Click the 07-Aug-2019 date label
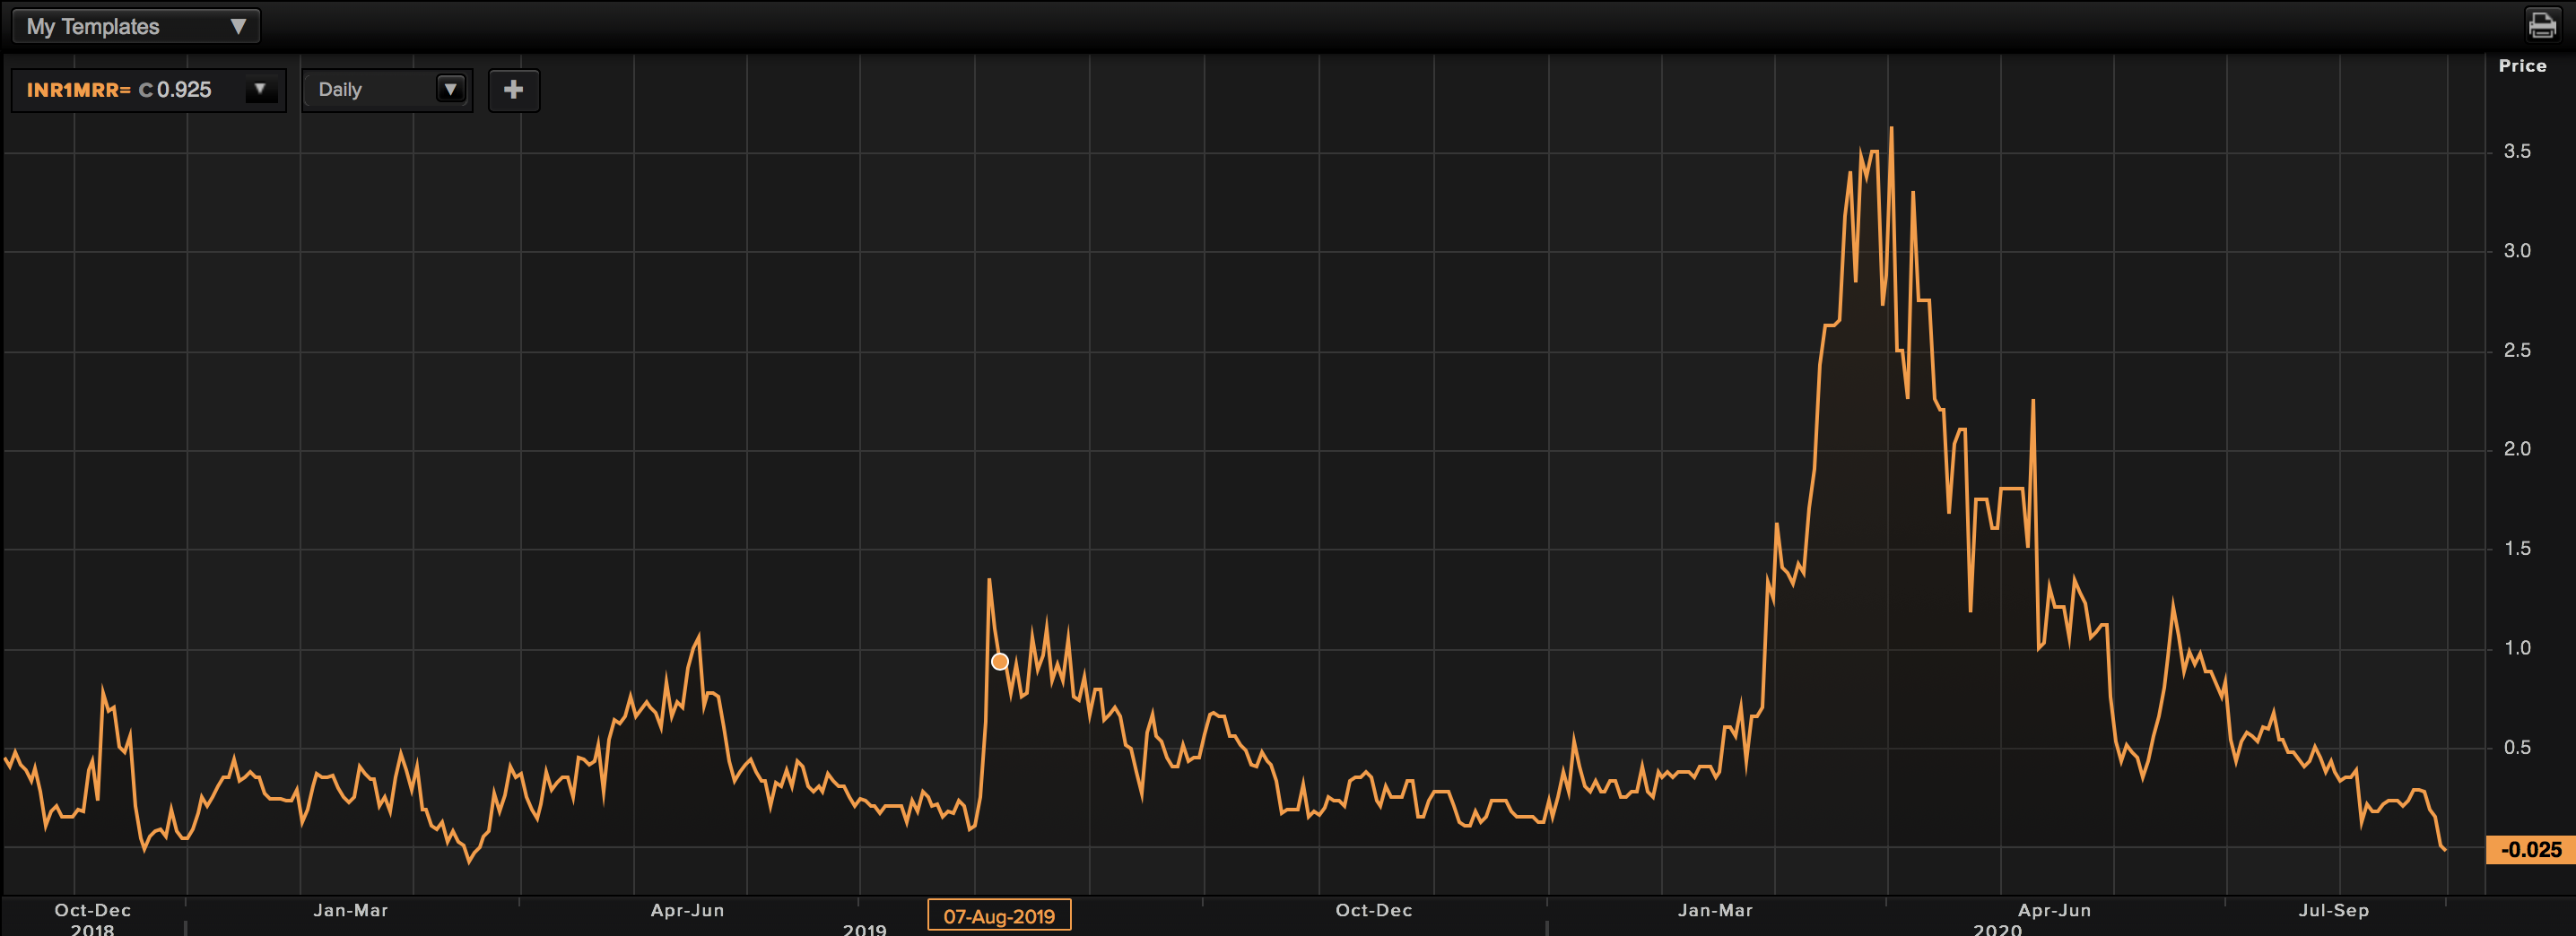 pyautogui.click(x=998, y=916)
